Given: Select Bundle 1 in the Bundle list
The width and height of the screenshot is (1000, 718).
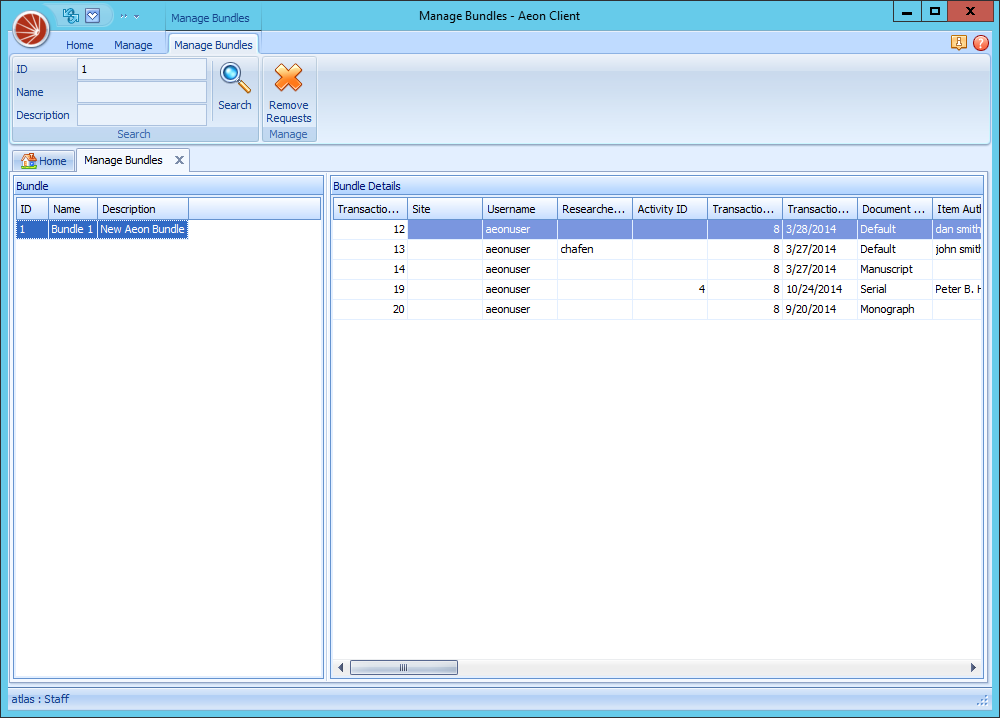Looking at the screenshot, I should point(70,229).
